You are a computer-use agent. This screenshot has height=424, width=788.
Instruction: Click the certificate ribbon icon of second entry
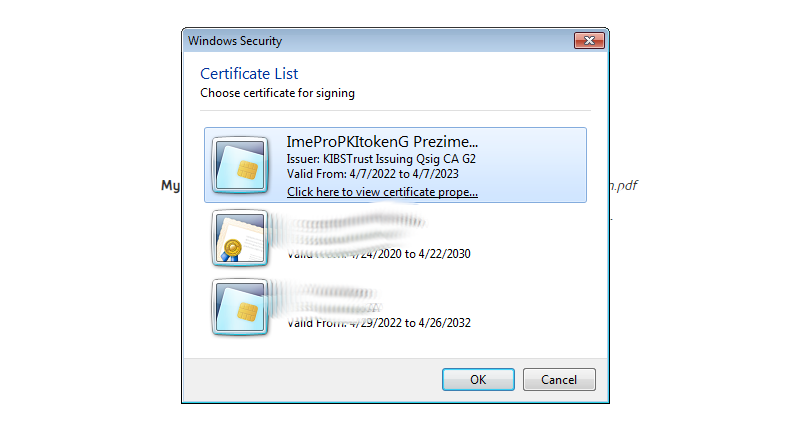coord(239,237)
